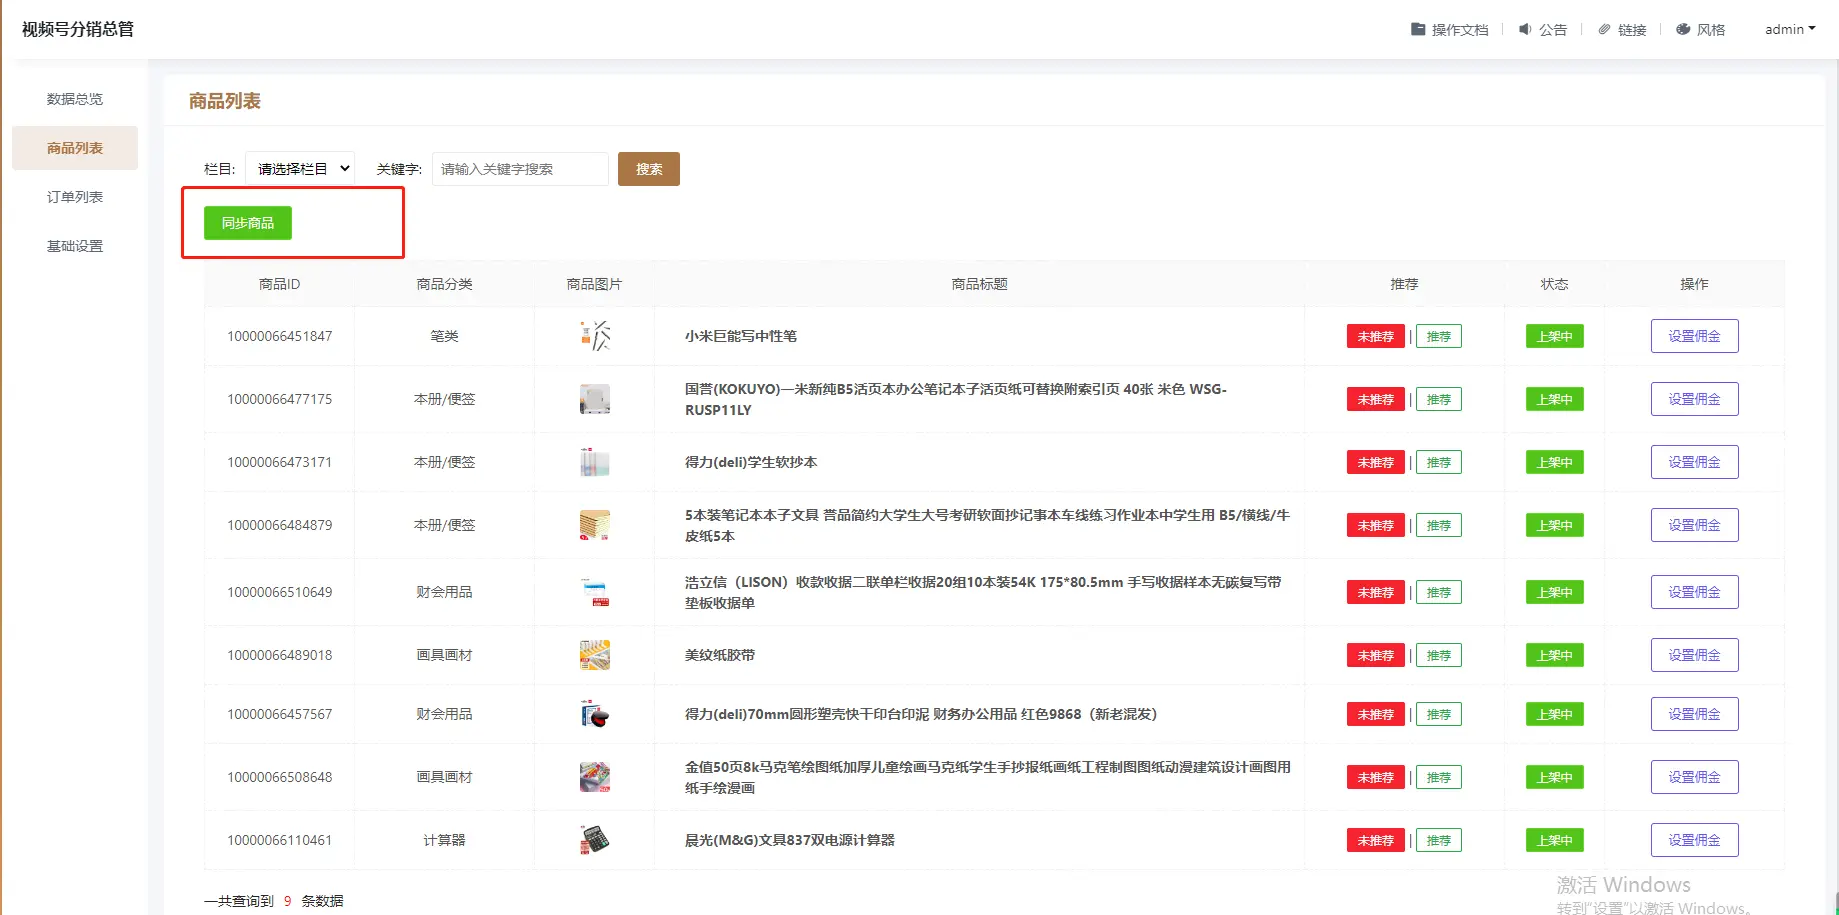Open the 链接 link icon
Image resolution: width=1839 pixels, height=915 pixels.
1604,30
